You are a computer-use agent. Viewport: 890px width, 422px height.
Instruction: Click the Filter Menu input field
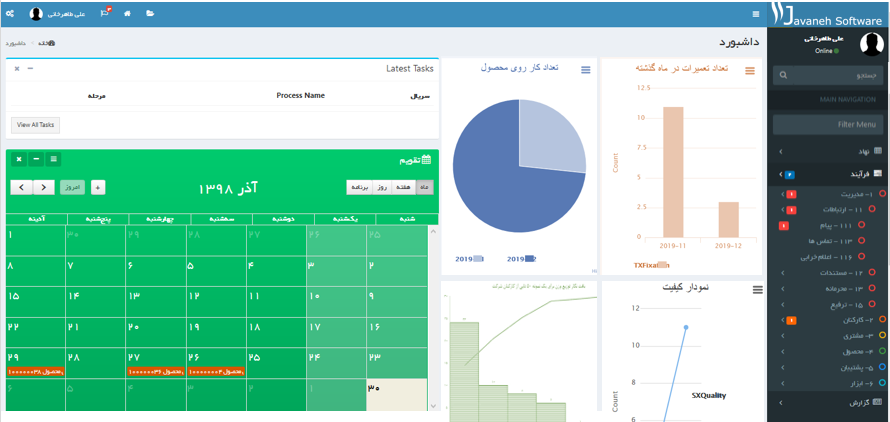827,124
